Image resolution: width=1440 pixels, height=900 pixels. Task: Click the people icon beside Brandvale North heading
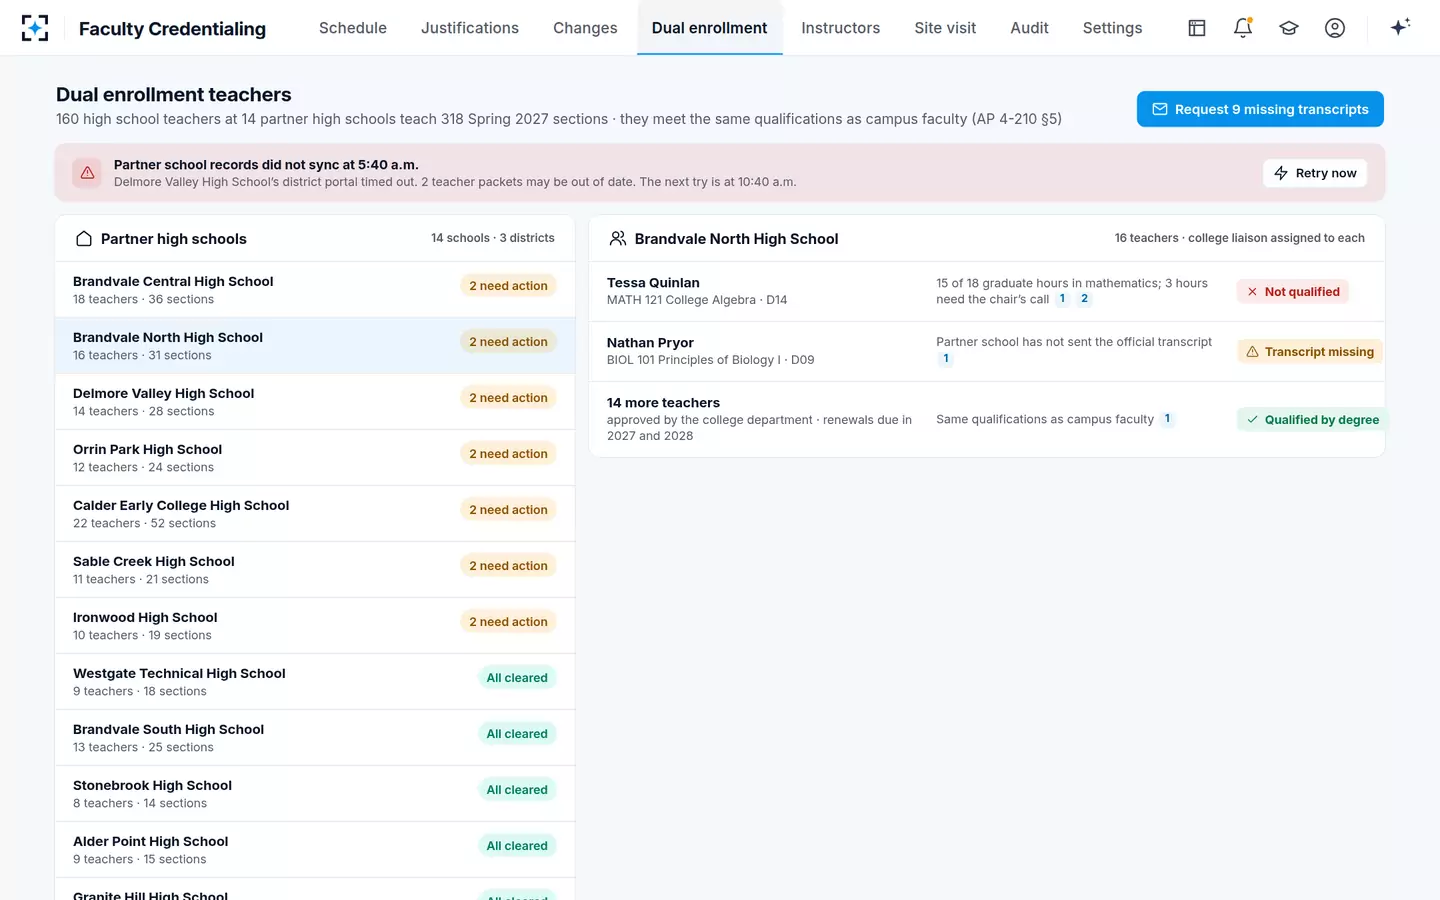618,239
